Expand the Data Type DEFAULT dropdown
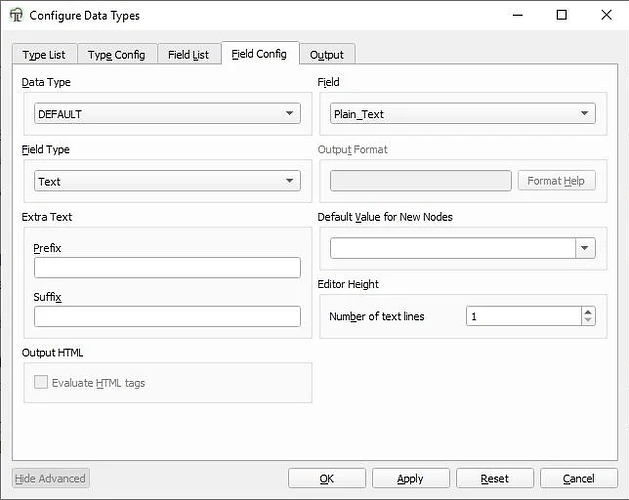629x500 pixels. (167, 114)
